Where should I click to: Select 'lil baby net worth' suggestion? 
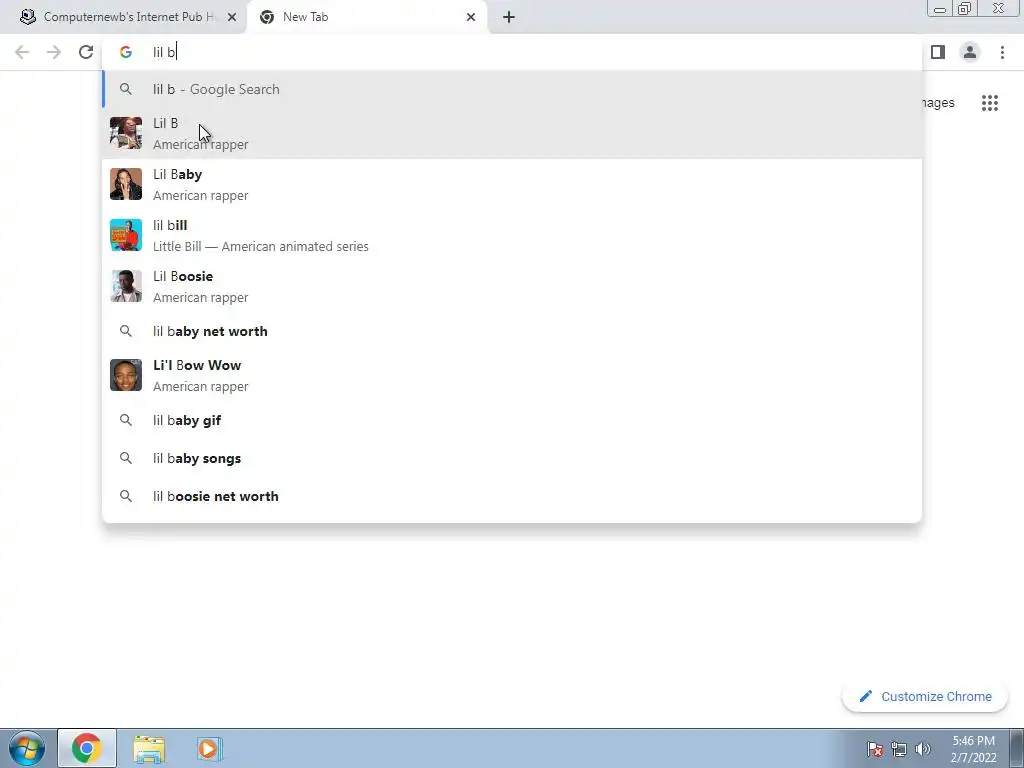pos(512,331)
